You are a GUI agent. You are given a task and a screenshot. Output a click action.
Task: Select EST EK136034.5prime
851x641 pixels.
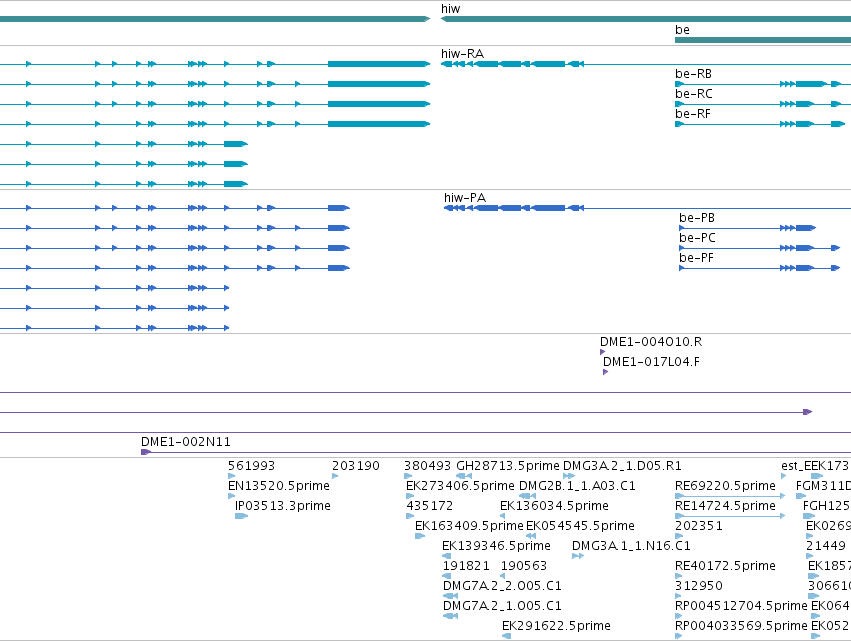point(554,506)
